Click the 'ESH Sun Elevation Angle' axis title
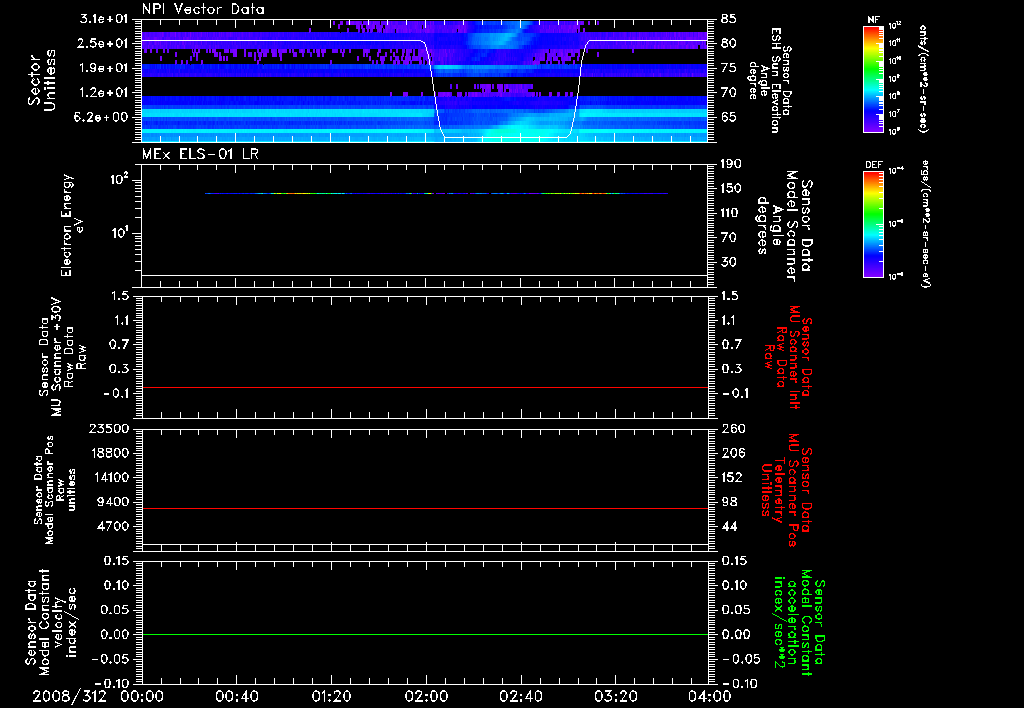Screen dimensions: 1024x708 tap(770, 80)
